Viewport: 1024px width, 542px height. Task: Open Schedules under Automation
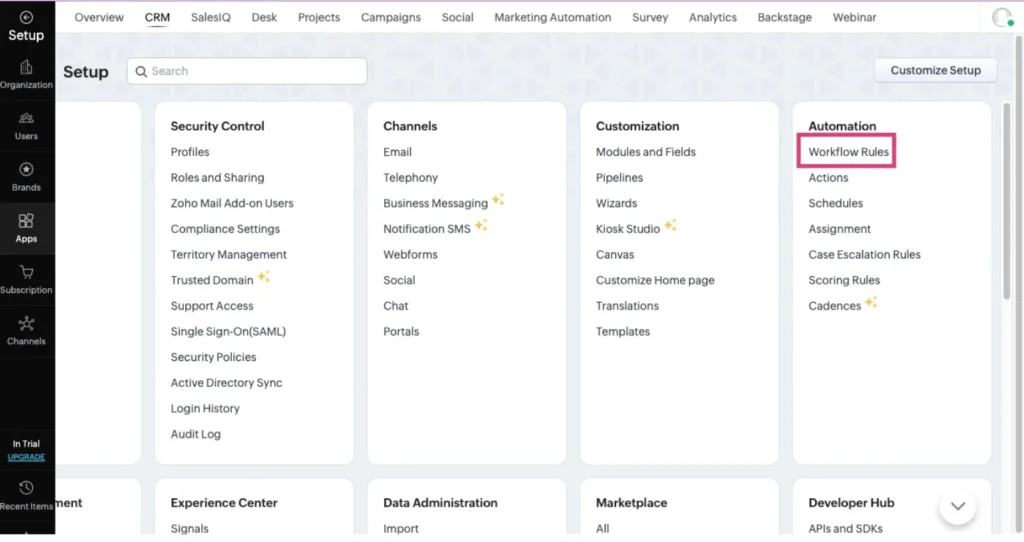pyautogui.click(x=835, y=203)
